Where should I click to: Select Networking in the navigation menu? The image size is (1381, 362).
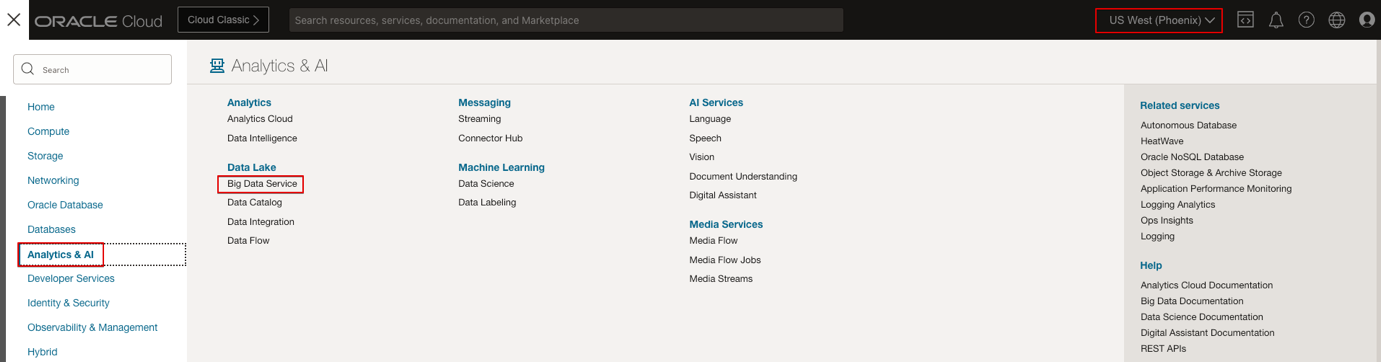tap(53, 180)
